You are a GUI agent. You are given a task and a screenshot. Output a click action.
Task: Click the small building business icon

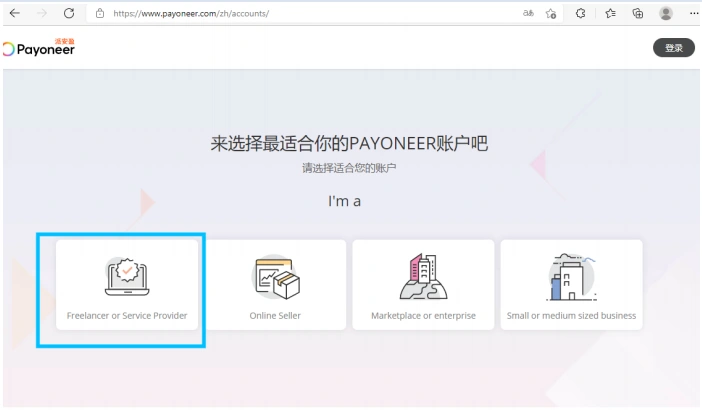(x=572, y=277)
